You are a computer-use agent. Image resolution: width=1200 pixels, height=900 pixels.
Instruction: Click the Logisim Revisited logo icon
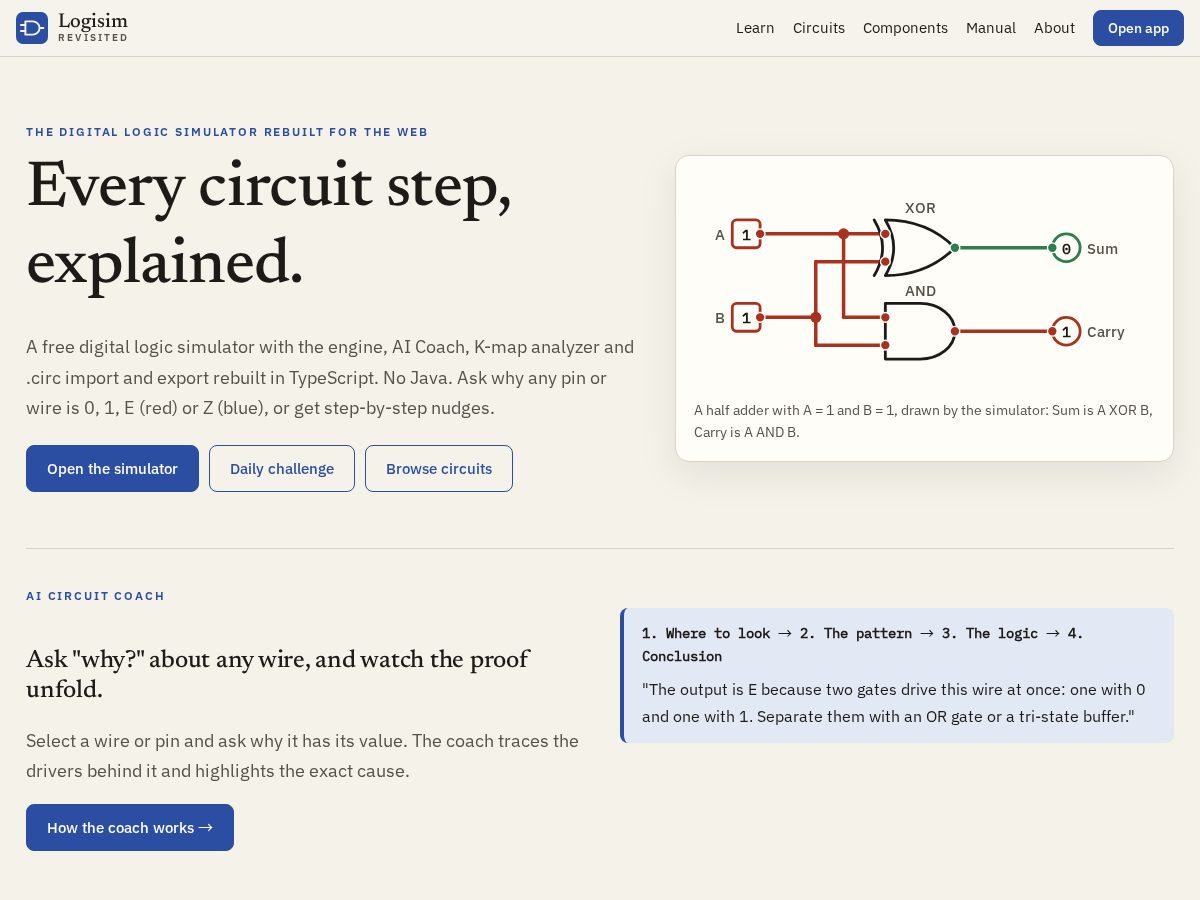(32, 28)
